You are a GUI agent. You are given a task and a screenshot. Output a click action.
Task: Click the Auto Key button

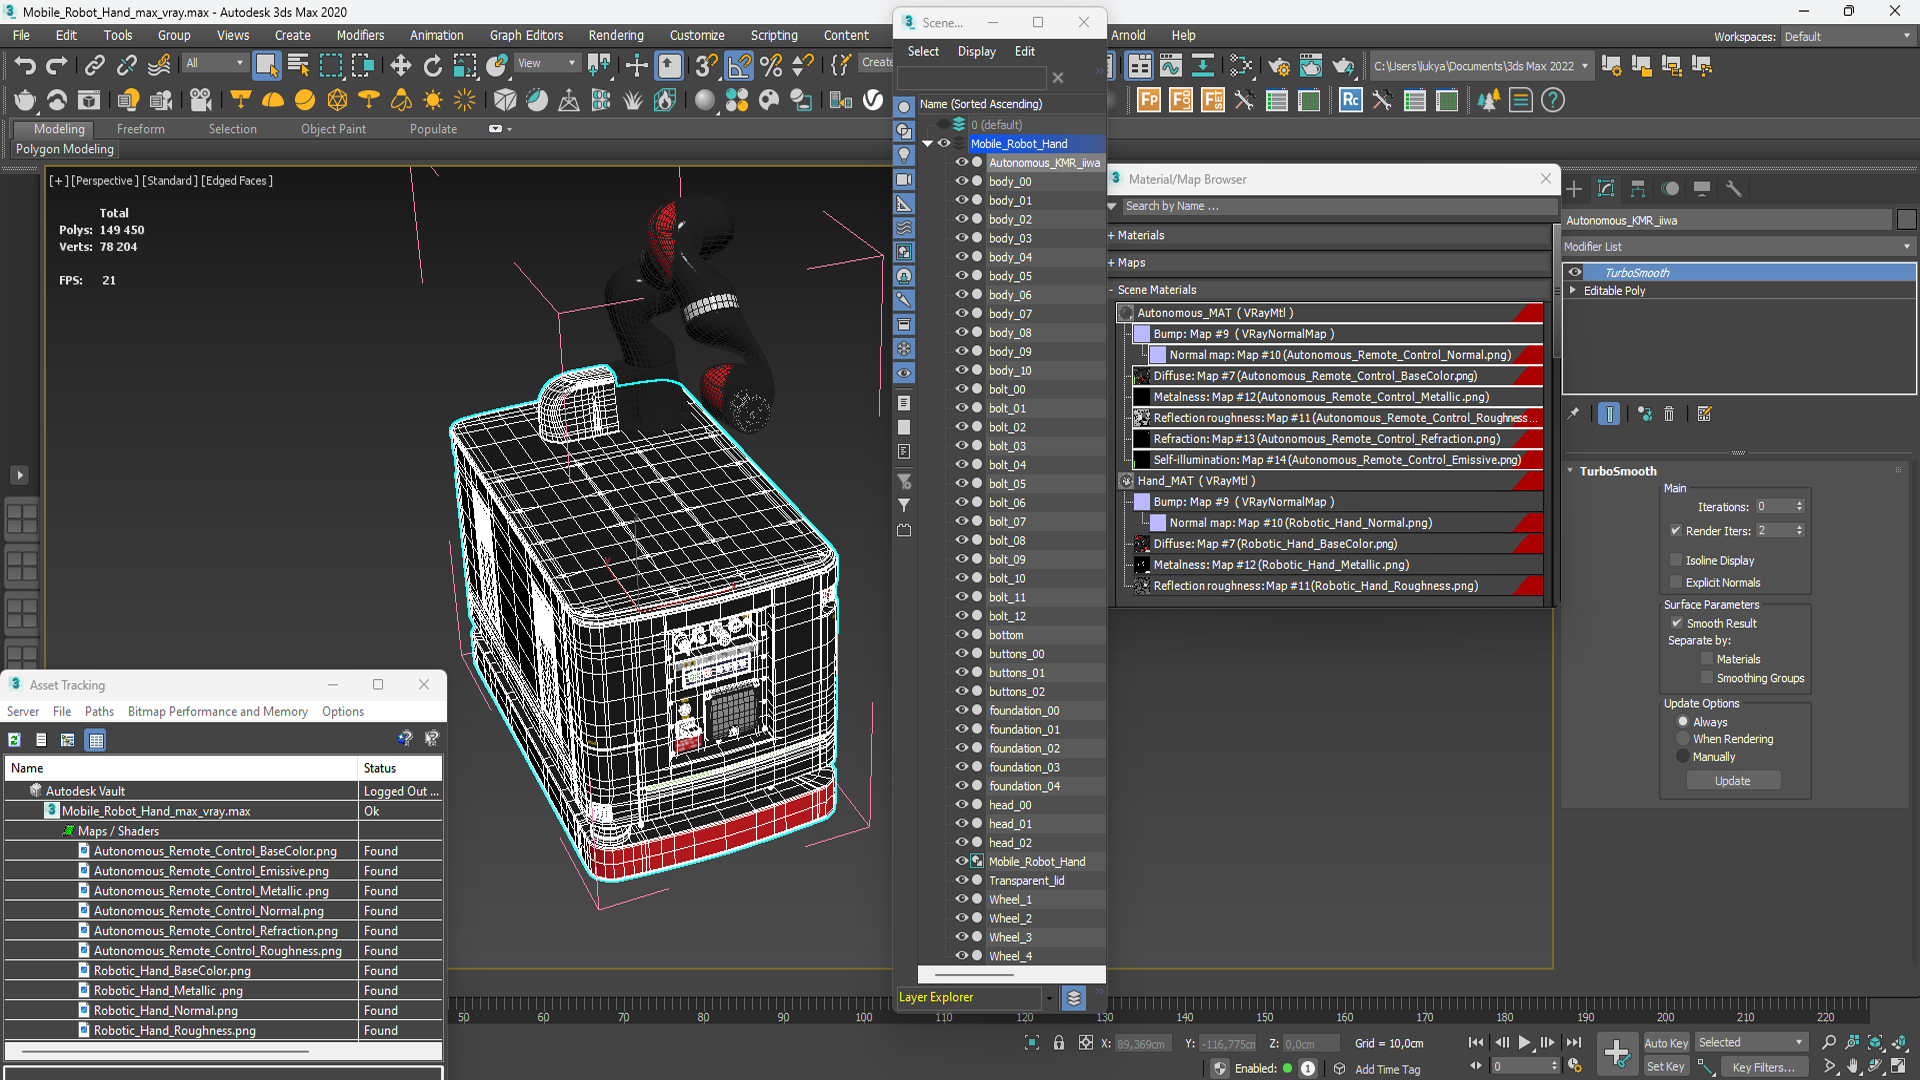[1666, 1043]
